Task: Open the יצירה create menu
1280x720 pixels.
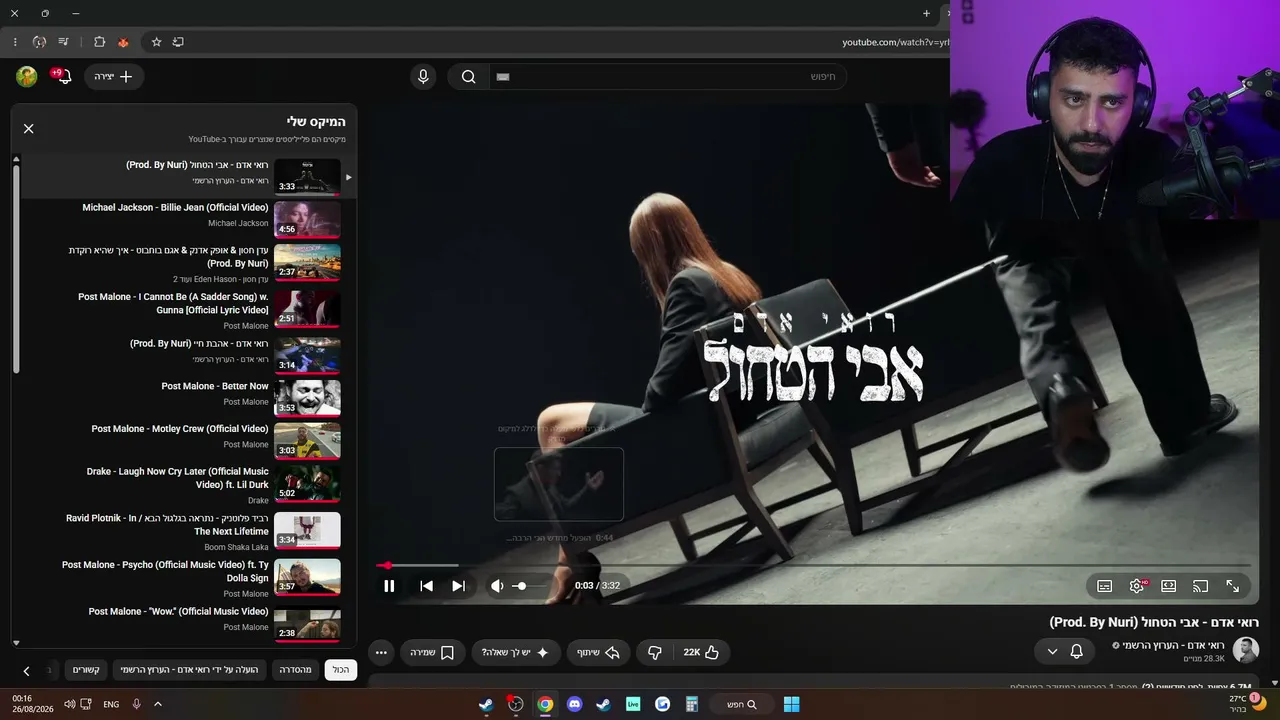Action: pos(114,76)
